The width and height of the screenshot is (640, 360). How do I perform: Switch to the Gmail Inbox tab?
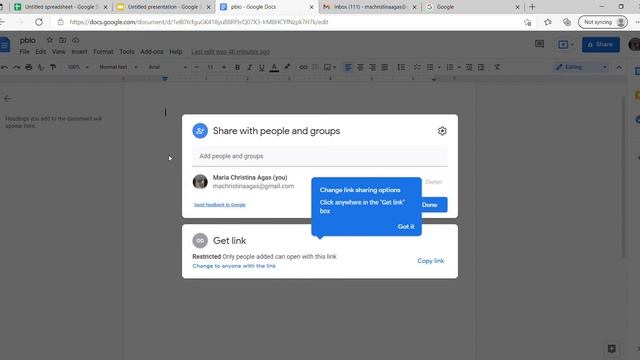(x=369, y=7)
